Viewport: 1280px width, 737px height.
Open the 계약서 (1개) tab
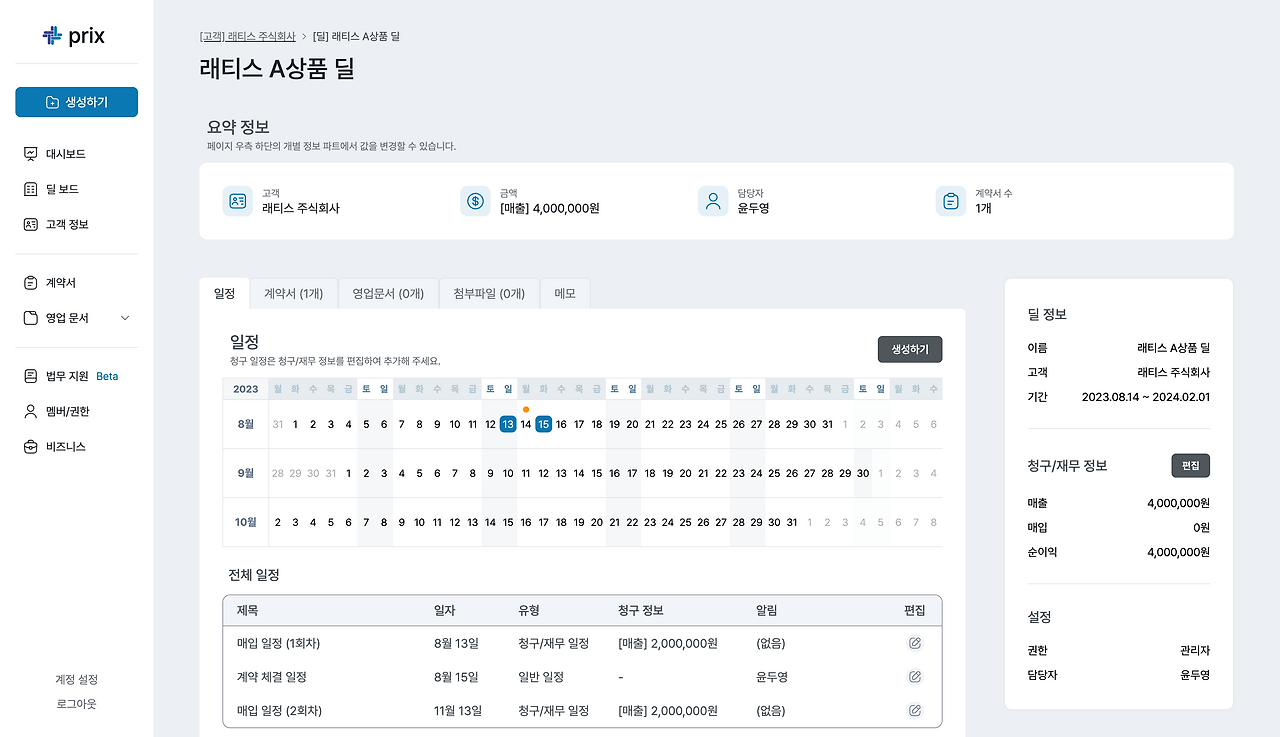pos(294,293)
